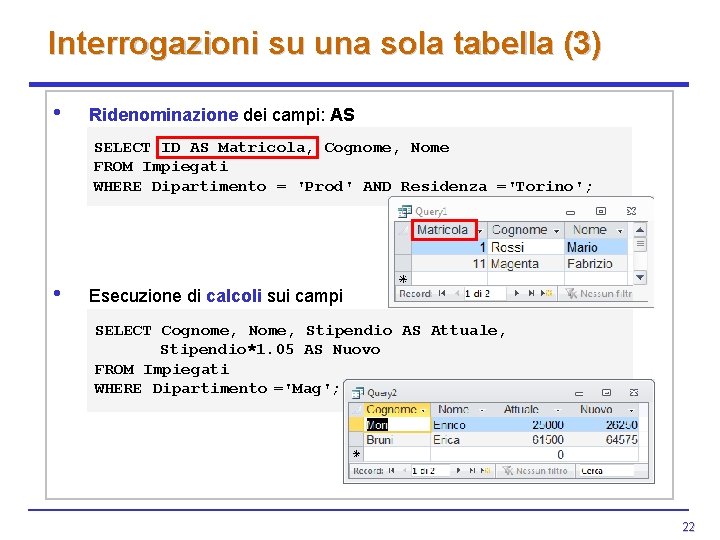The height and width of the screenshot is (540, 720).
Task: Go to previous record in Query2
Action: click(405, 471)
